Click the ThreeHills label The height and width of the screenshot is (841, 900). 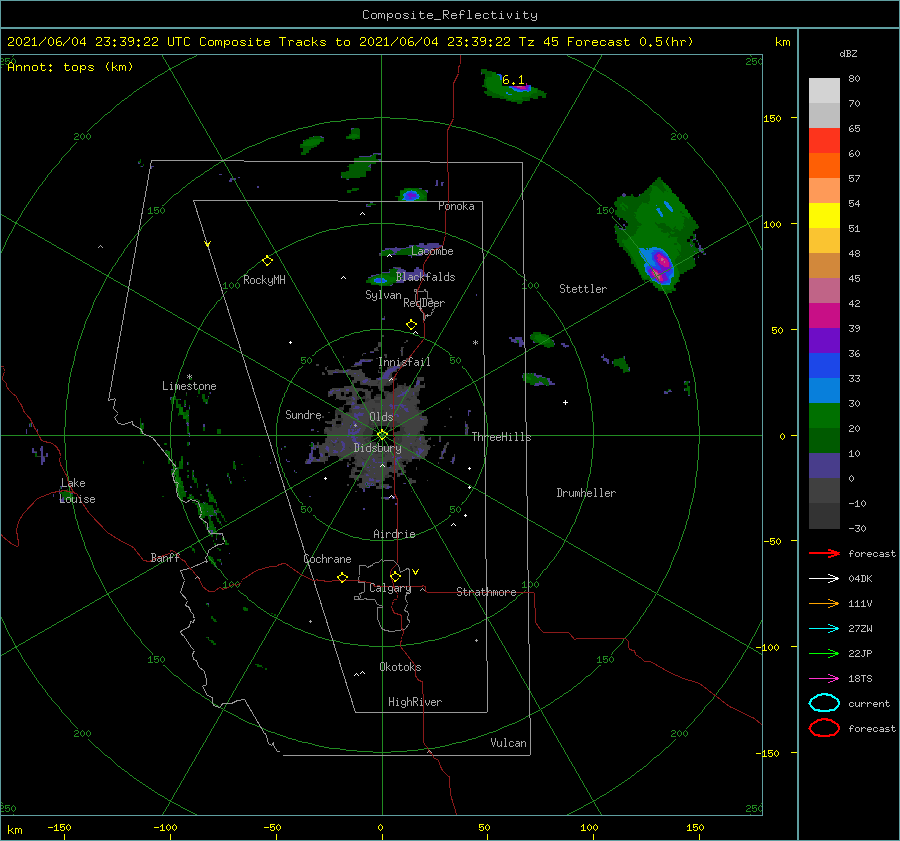(501, 437)
